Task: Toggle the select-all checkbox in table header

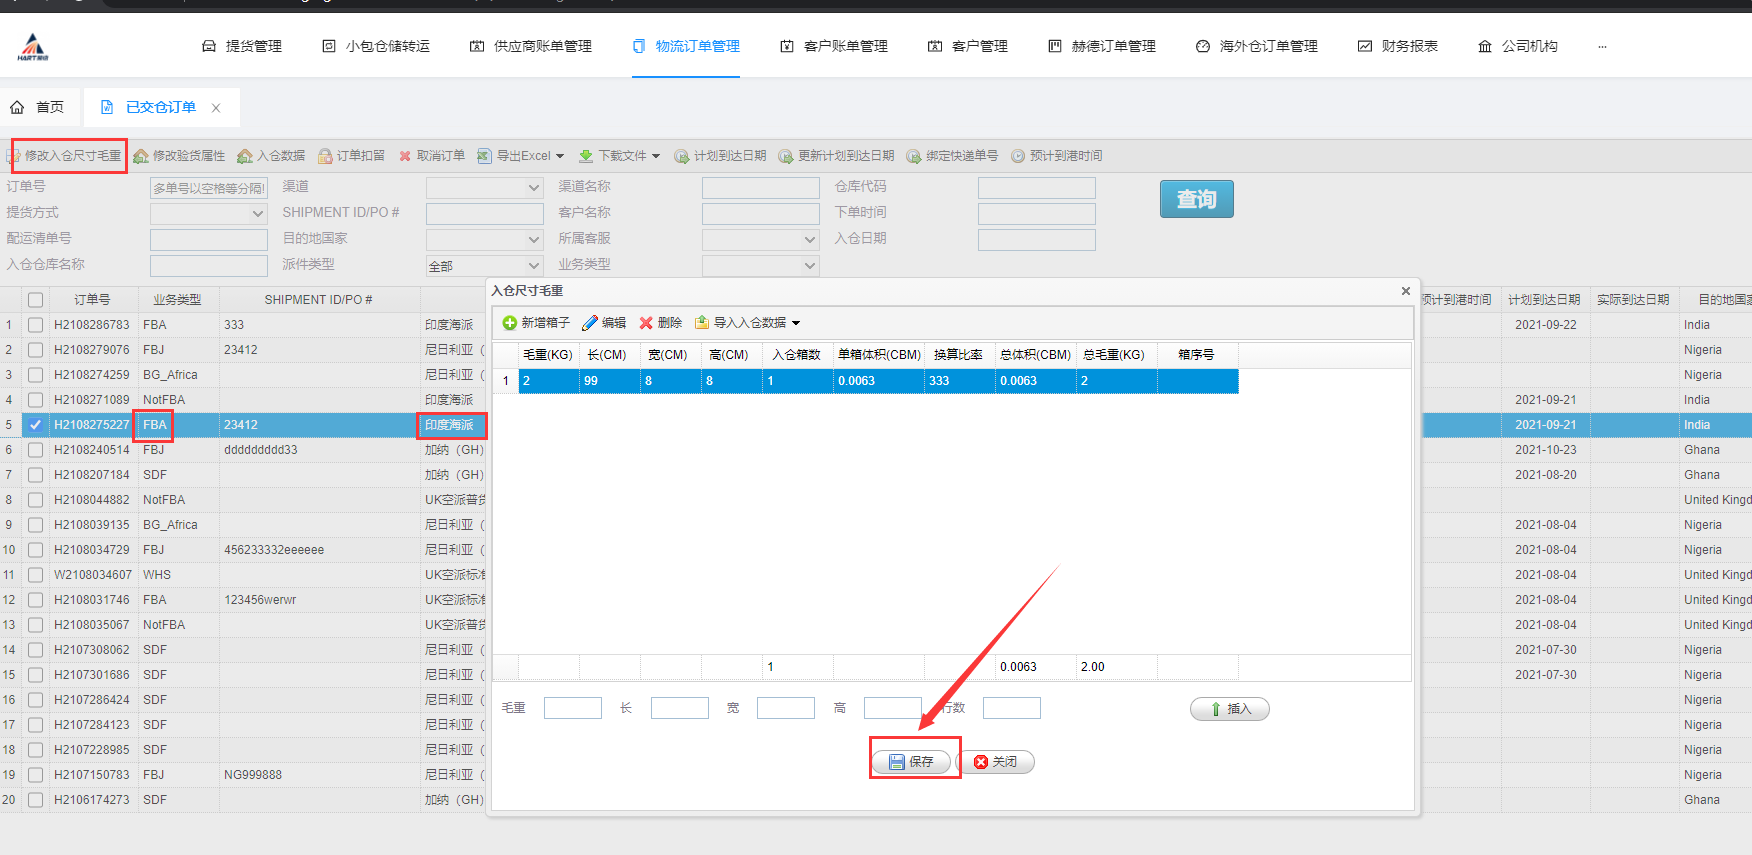Action: [36, 300]
